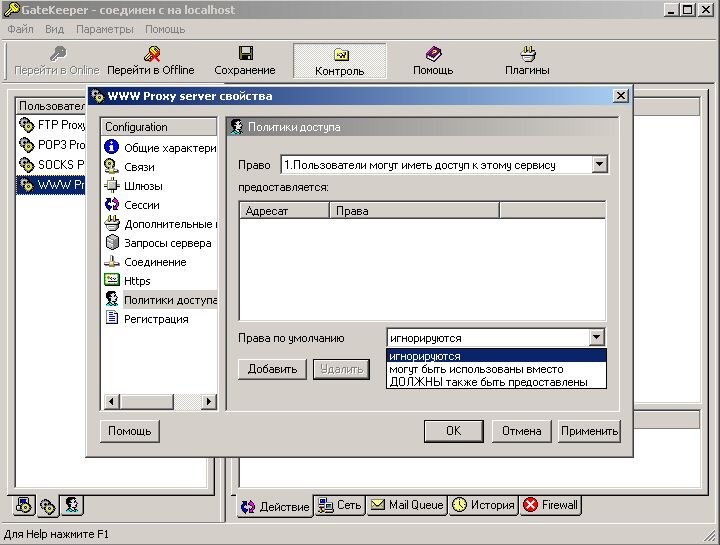Click the gears tab icon at bottom-left
720x545 pixels.
[47, 506]
